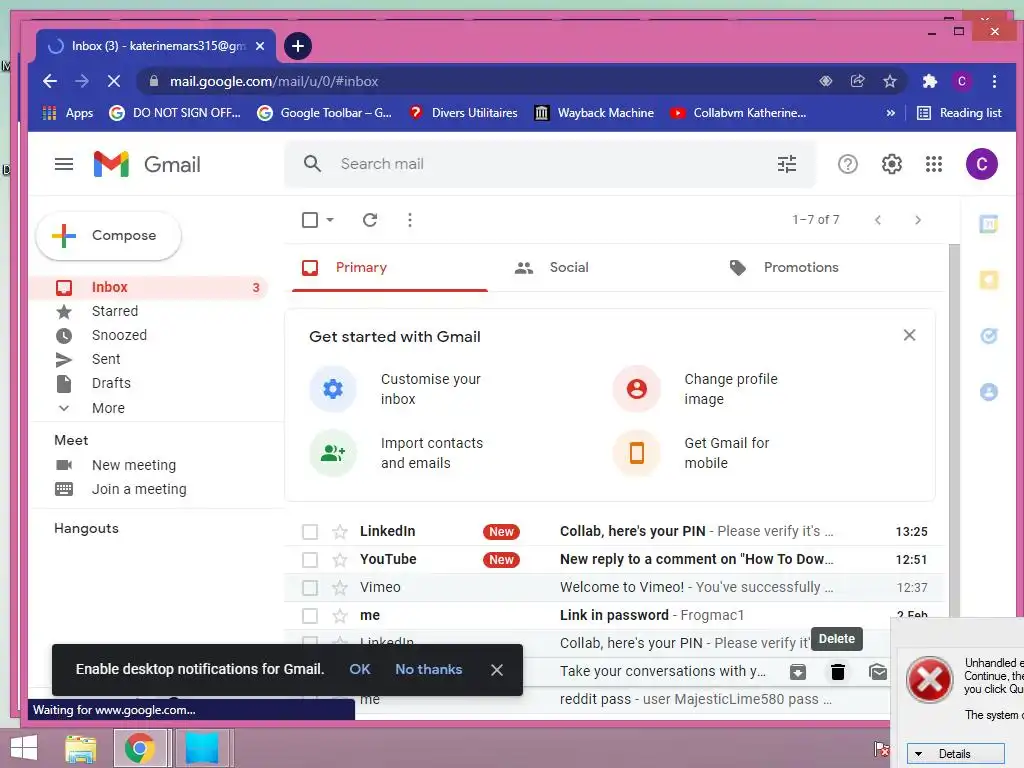Image resolution: width=1024 pixels, height=768 pixels.
Task: Click No thanks on notification prompt
Action: pos(428,669)
